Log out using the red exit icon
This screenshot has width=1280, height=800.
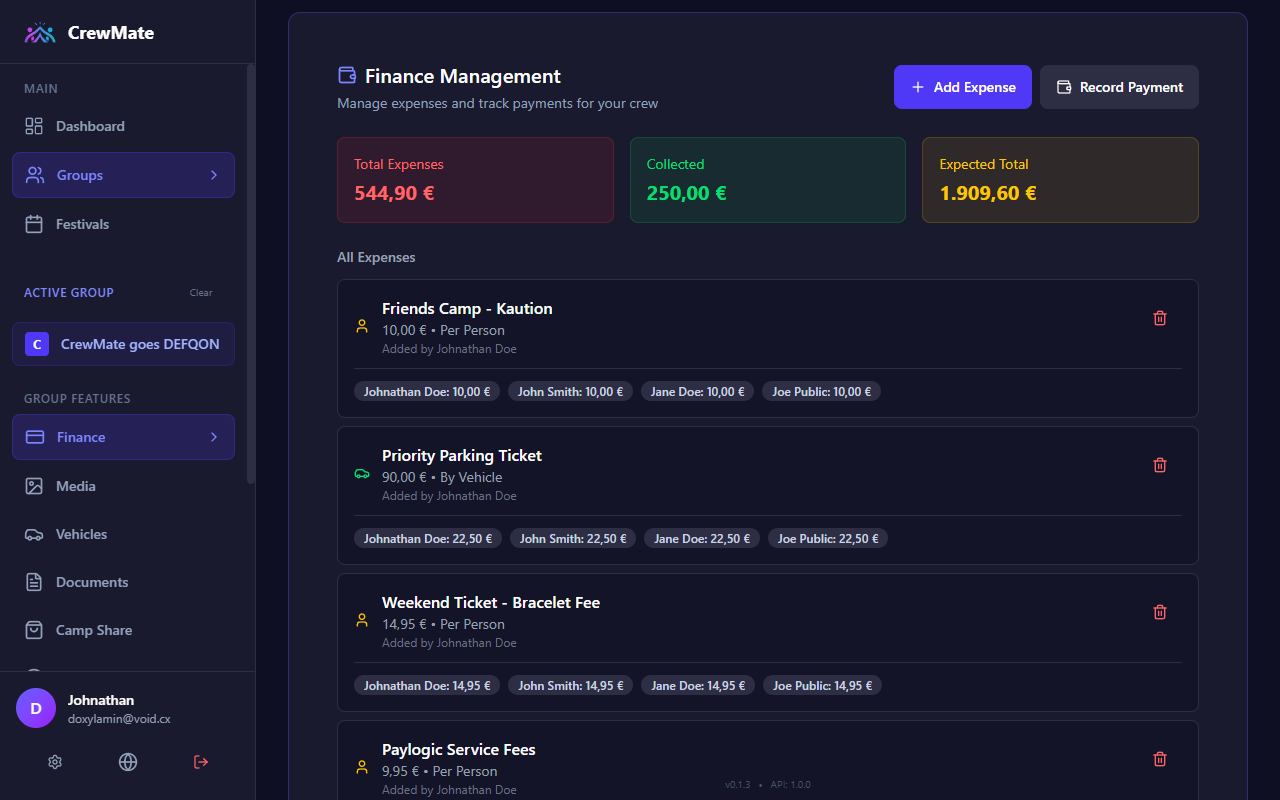201,762
